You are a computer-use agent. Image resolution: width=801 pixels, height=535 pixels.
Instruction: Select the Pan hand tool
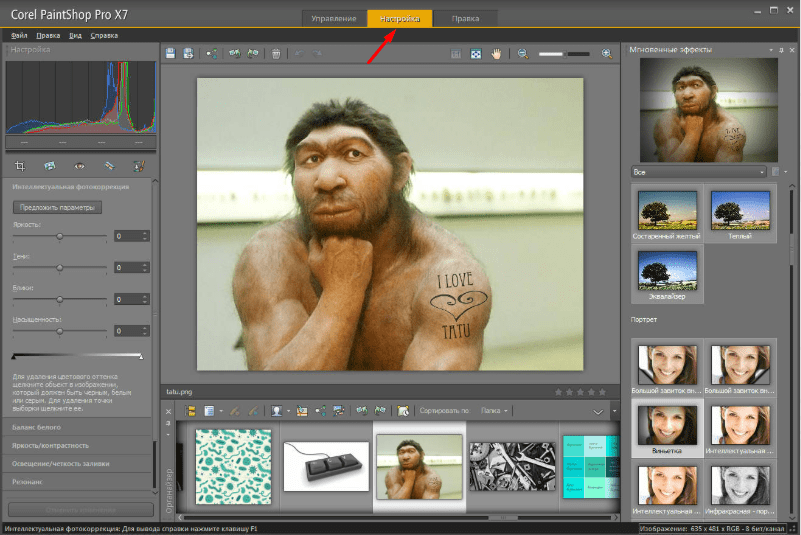tap(496, 53)
